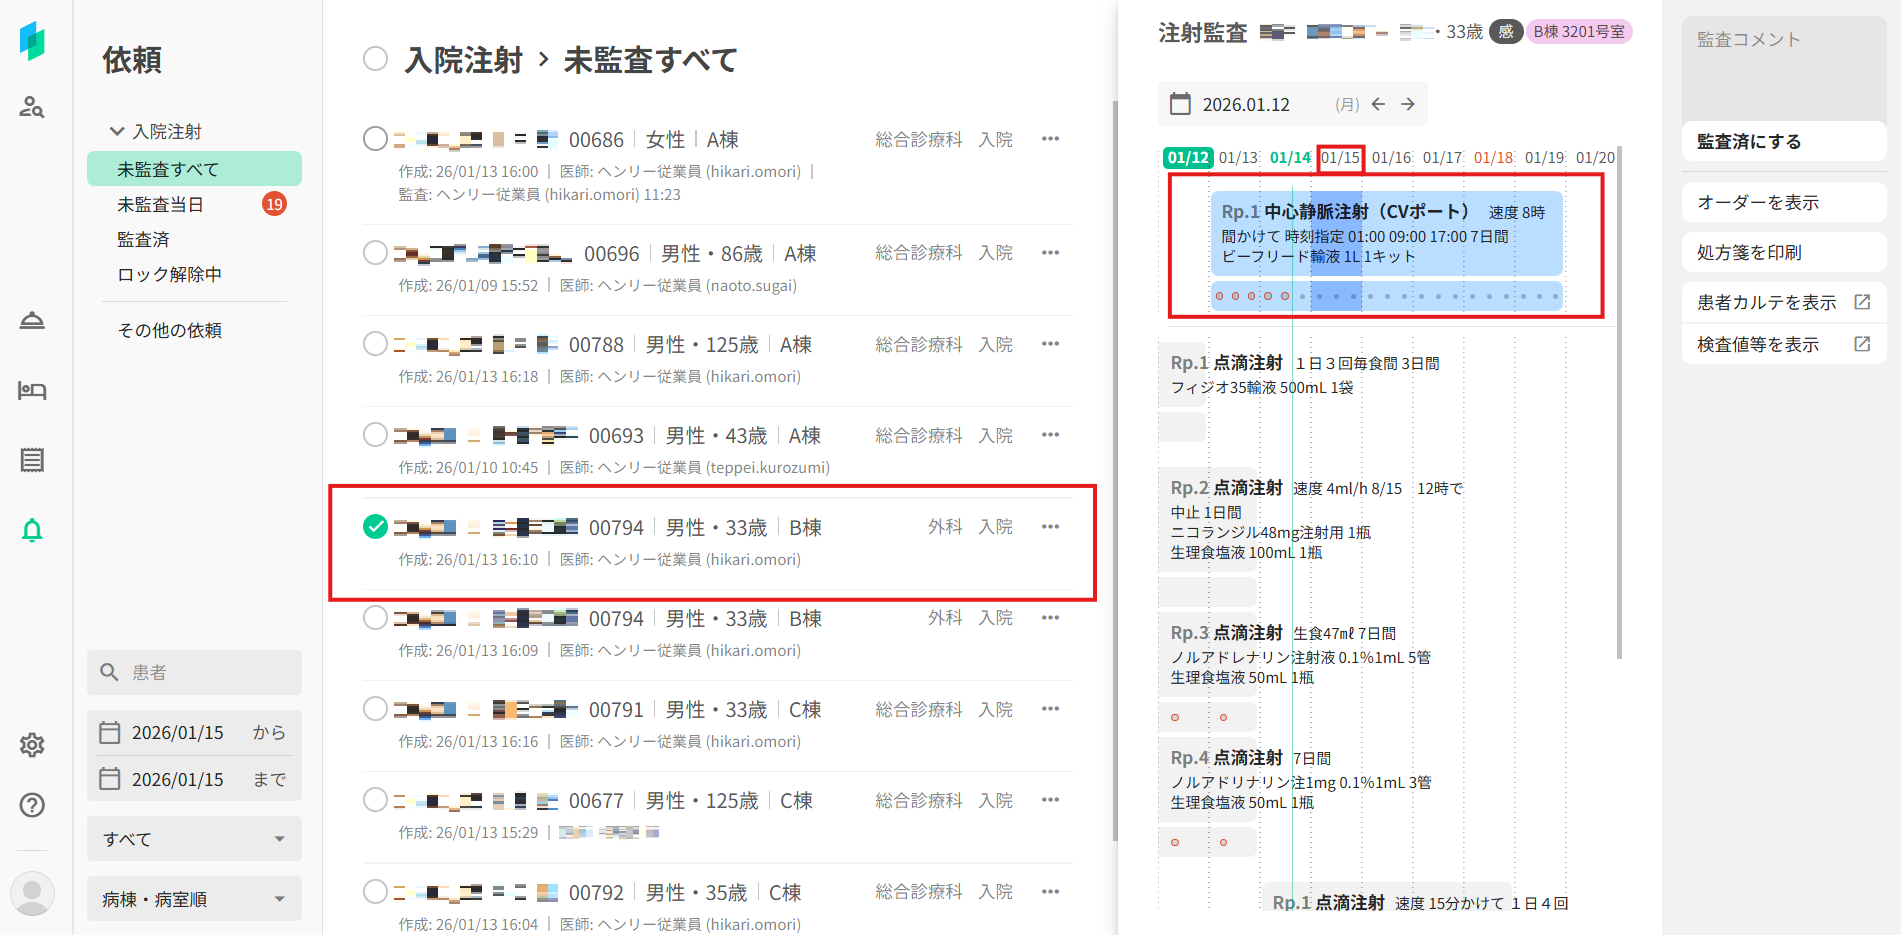Screen dimensions: 1901x935
Task: Open more options for 00794 created 16:10
Action: pyautogui.click(x=1050, y=527)
